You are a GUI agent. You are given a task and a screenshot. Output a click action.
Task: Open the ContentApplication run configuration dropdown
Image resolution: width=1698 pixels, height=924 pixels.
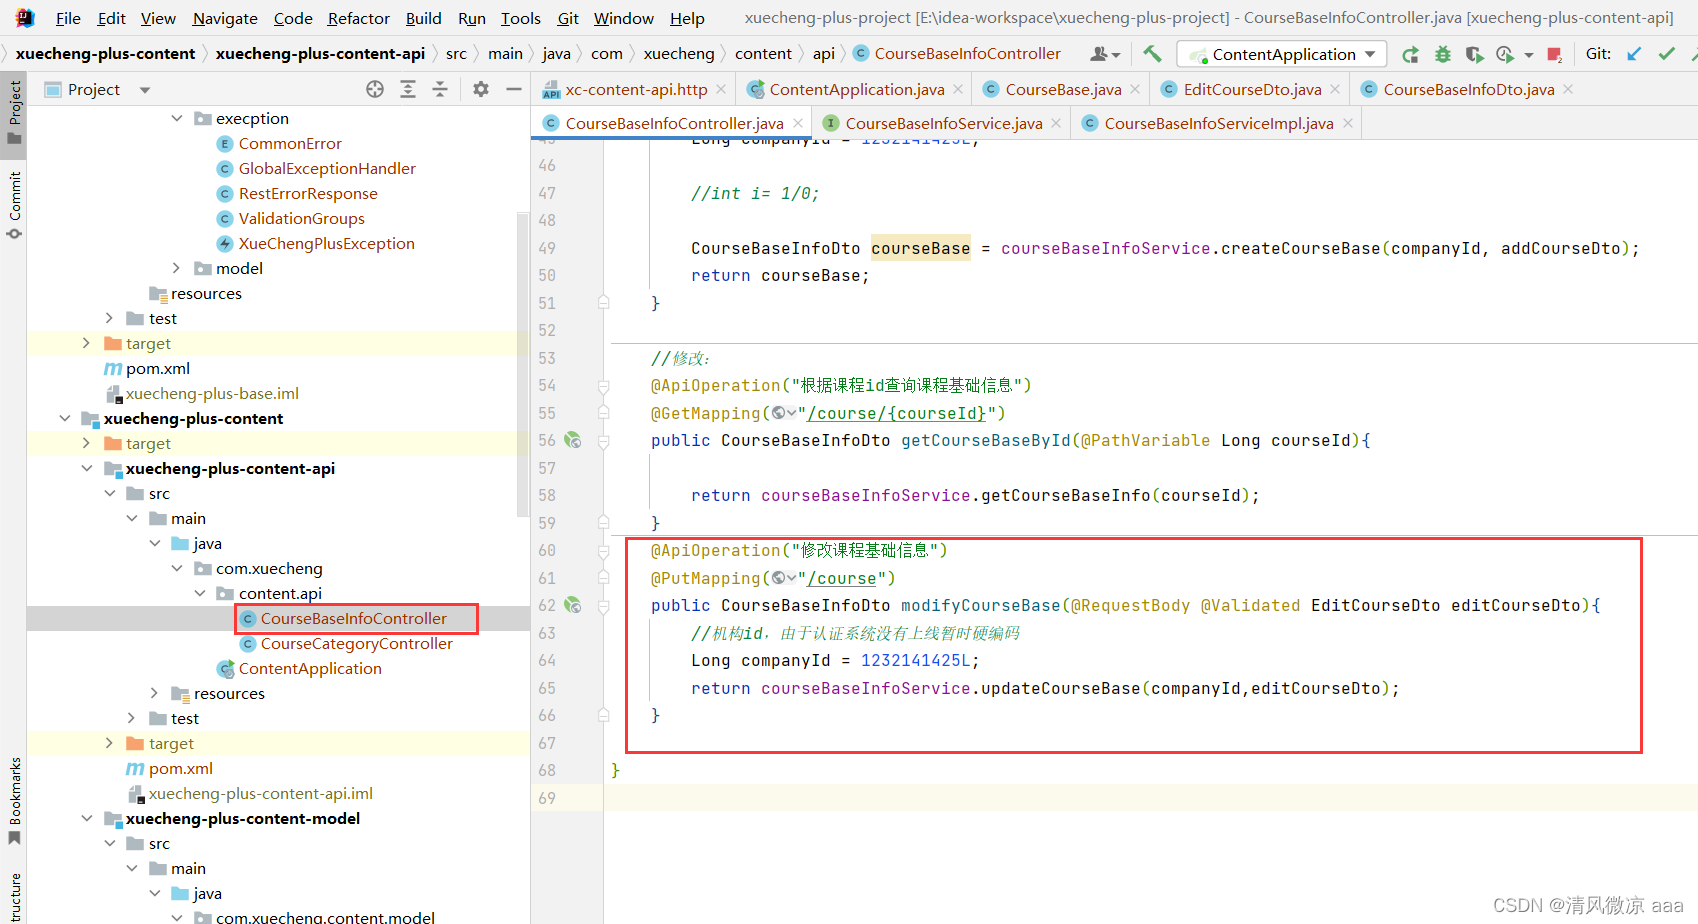pyautogui.click(x=1282, y=54)
